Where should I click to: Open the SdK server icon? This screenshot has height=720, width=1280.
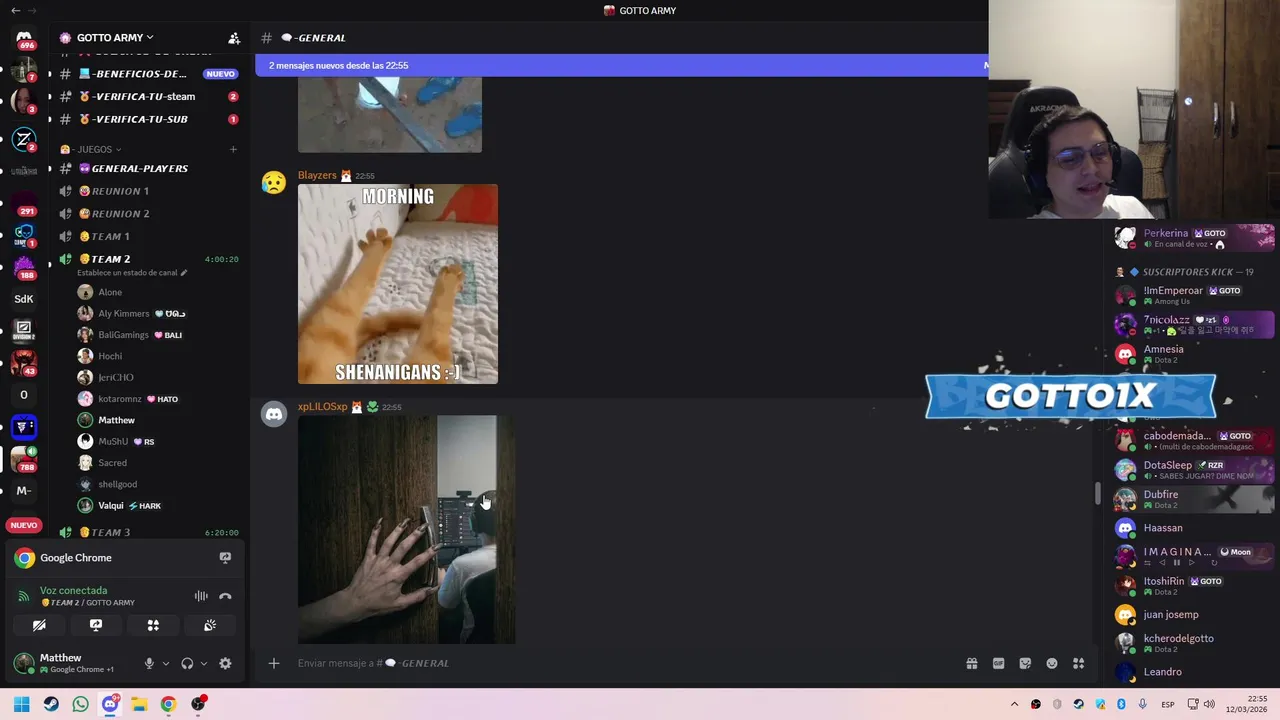[x=24, y=298]
